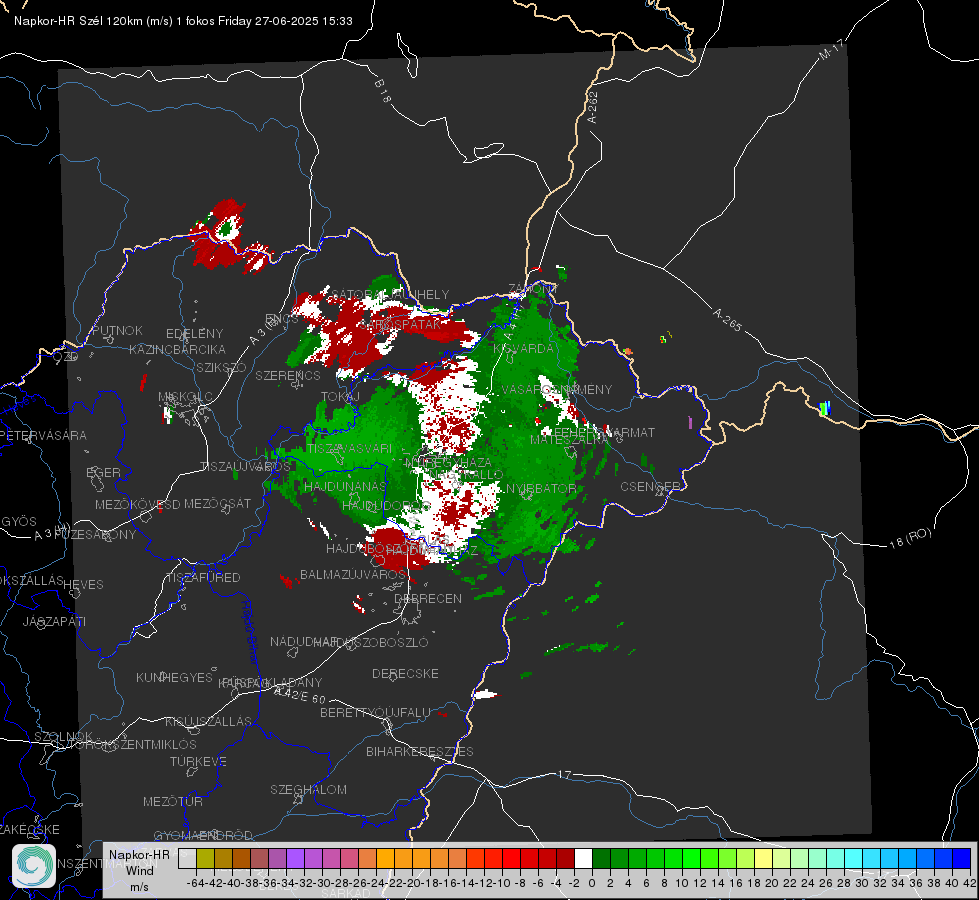The image size is (979, 900).
Task: Click the TISZAFÜRED town label
Action: pos(204,578)
